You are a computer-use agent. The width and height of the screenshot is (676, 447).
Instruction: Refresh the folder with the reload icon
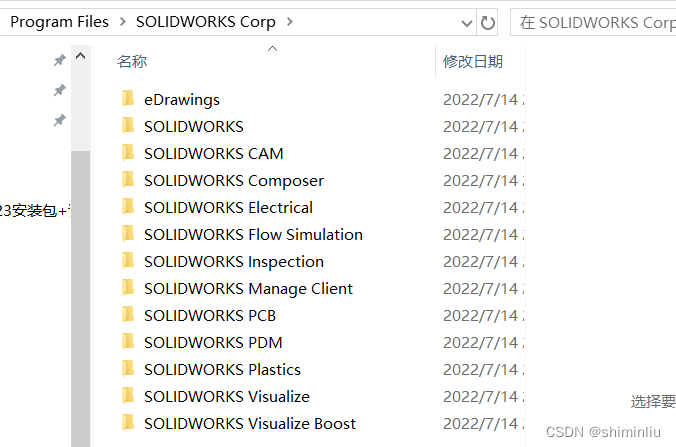point(488,22)
